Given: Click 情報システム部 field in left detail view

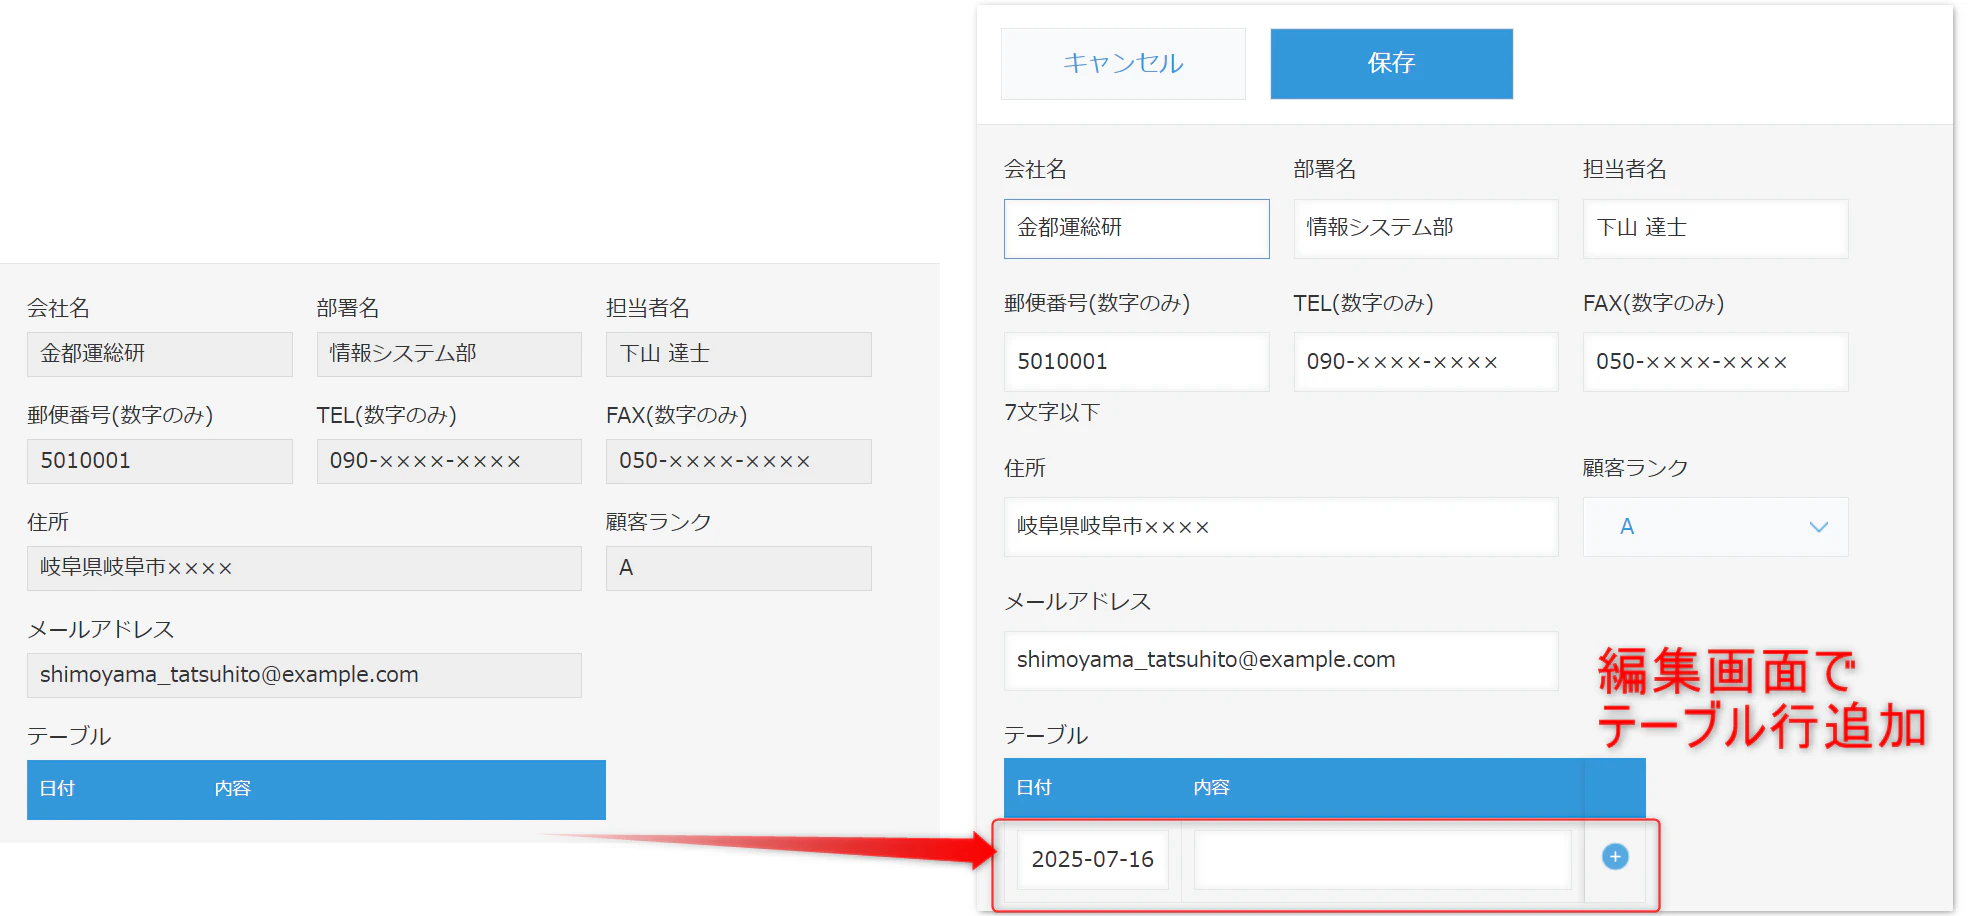Looking at the screenshot, I should click(449, 354).
